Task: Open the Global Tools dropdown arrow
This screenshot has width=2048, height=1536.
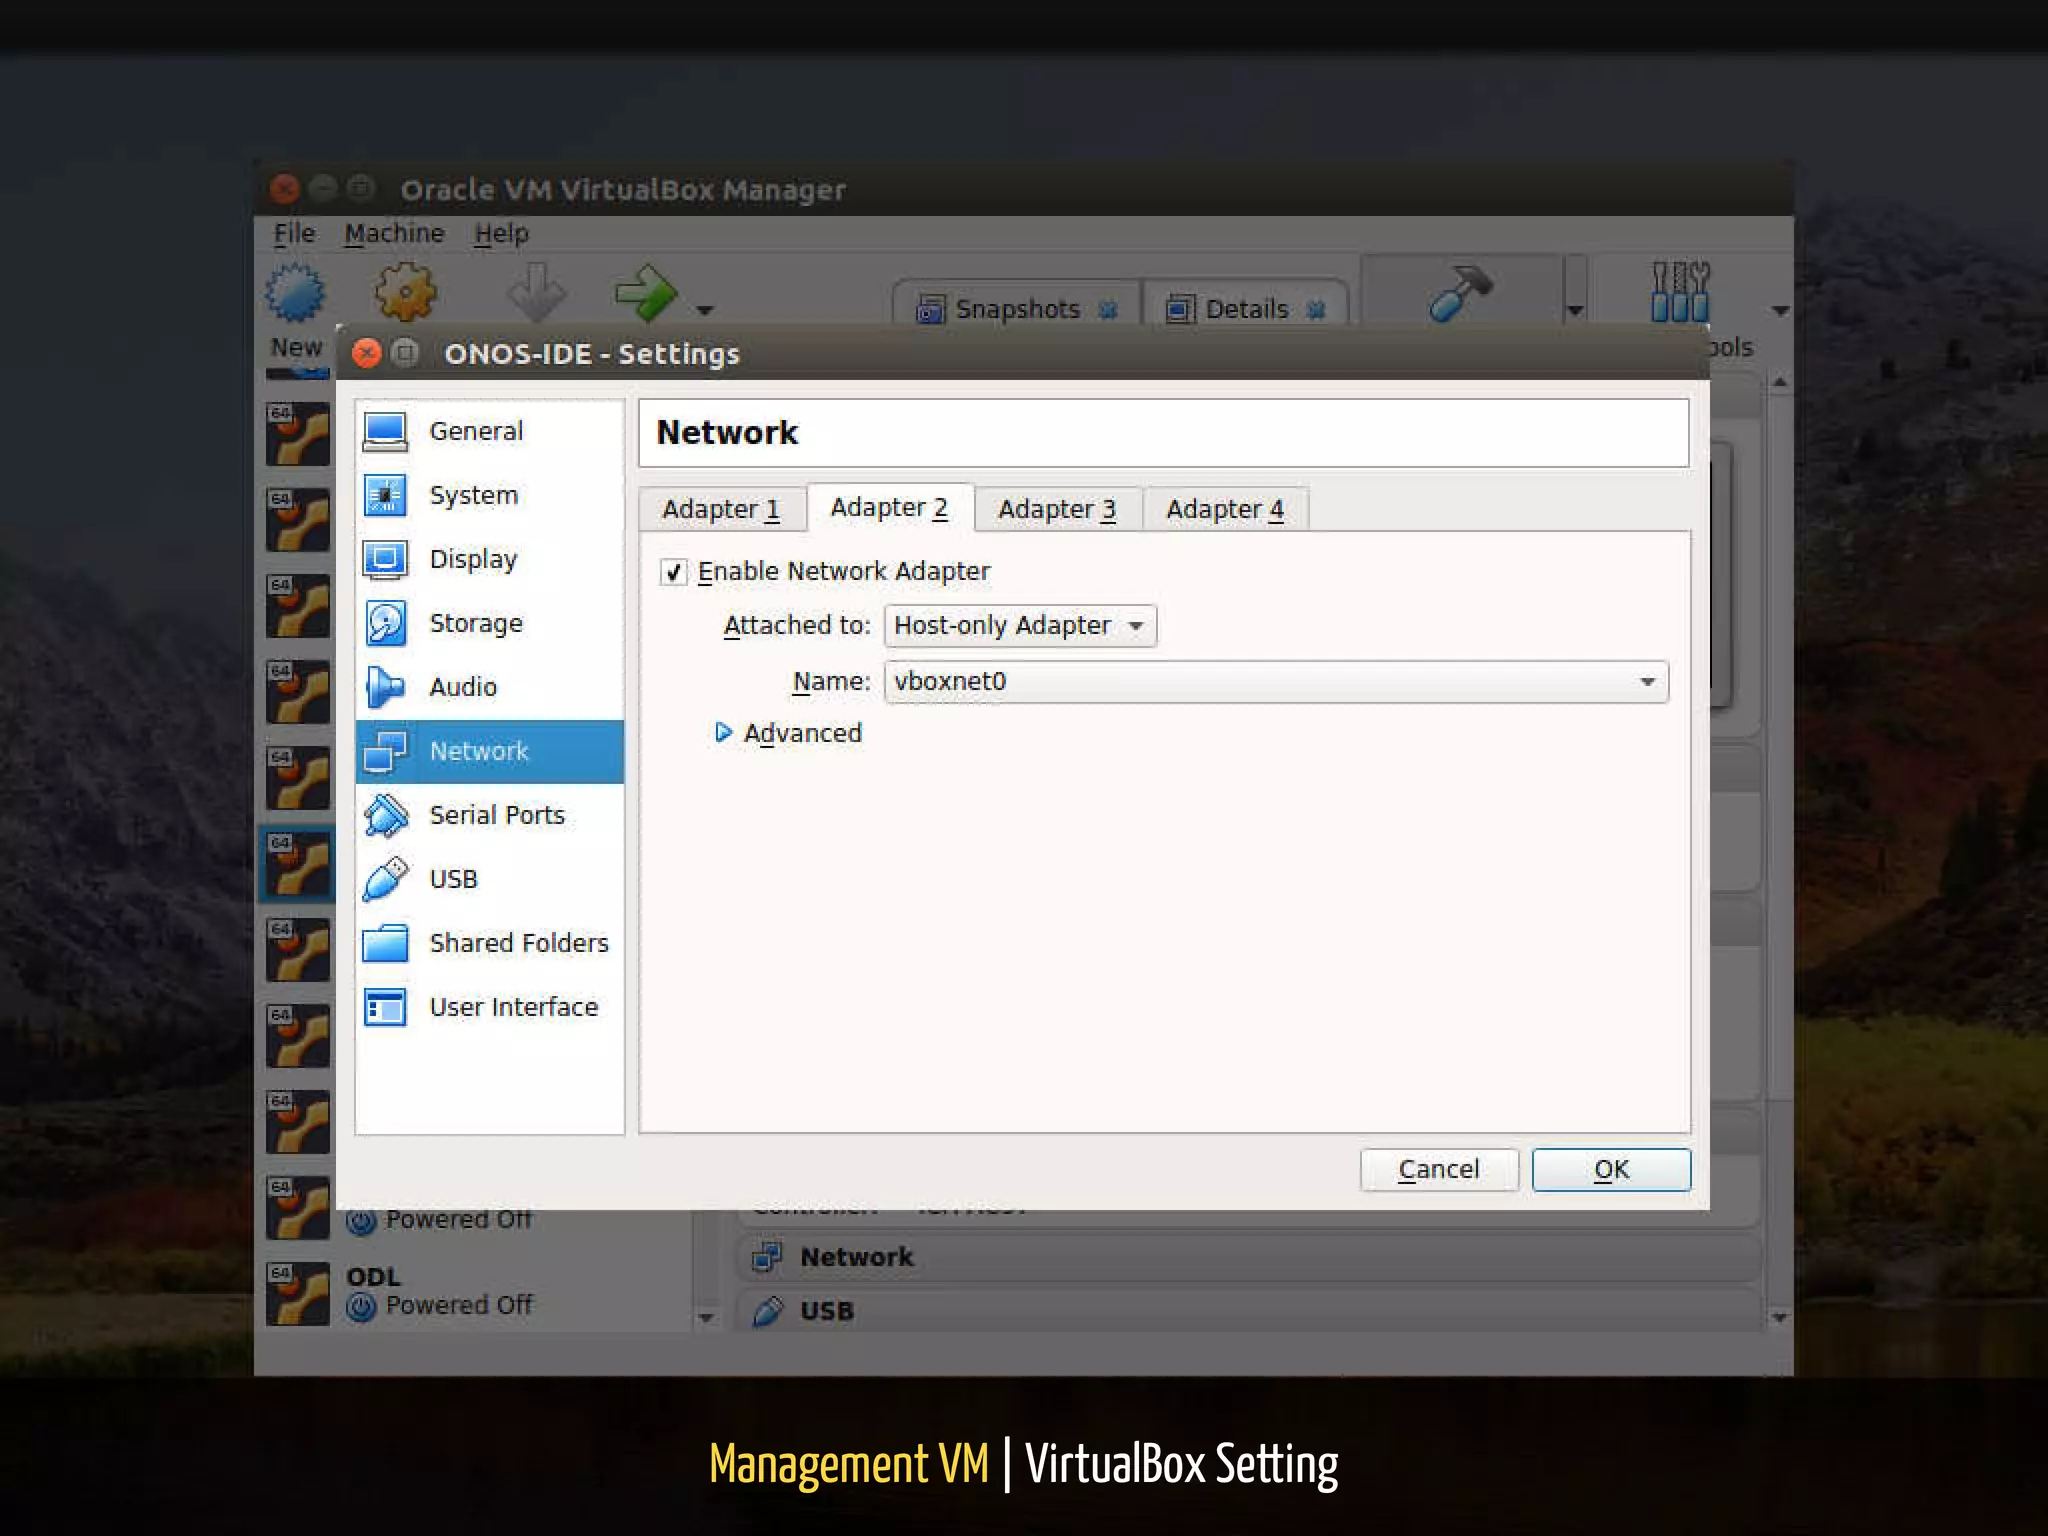Action: coord(1779,310)
